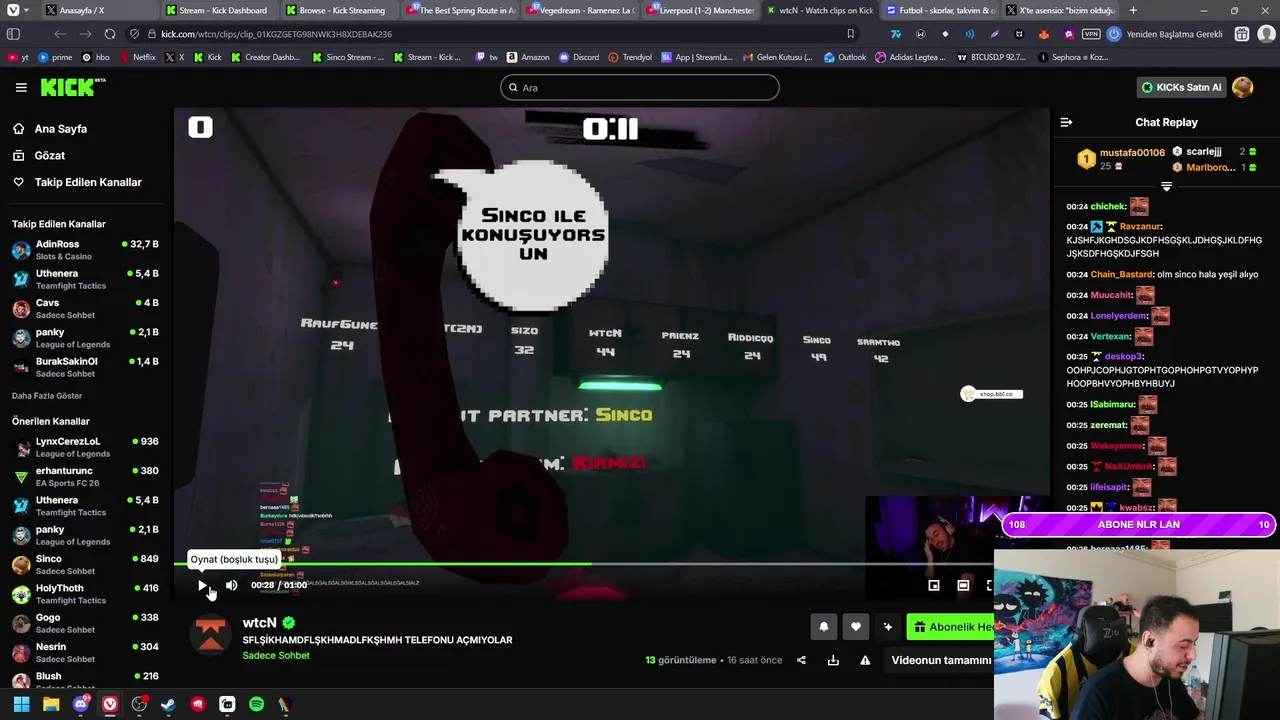Viewport: 1280px width, 720px height.
Task: Click the sparkle button next to heart
Action: pos(887,627)
